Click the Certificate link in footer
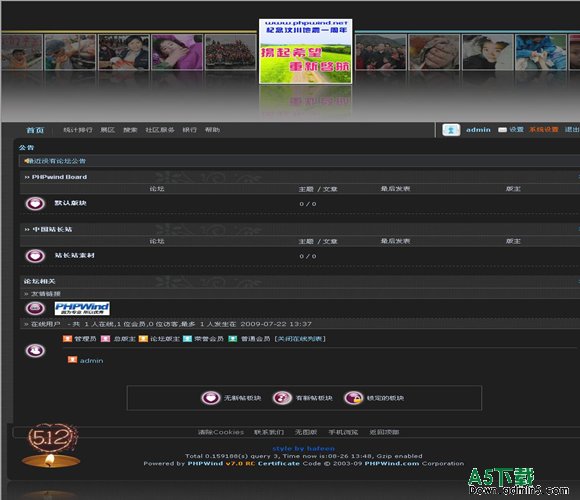The height and width of the screenshot is (500, 580). [x=279, y=463]
